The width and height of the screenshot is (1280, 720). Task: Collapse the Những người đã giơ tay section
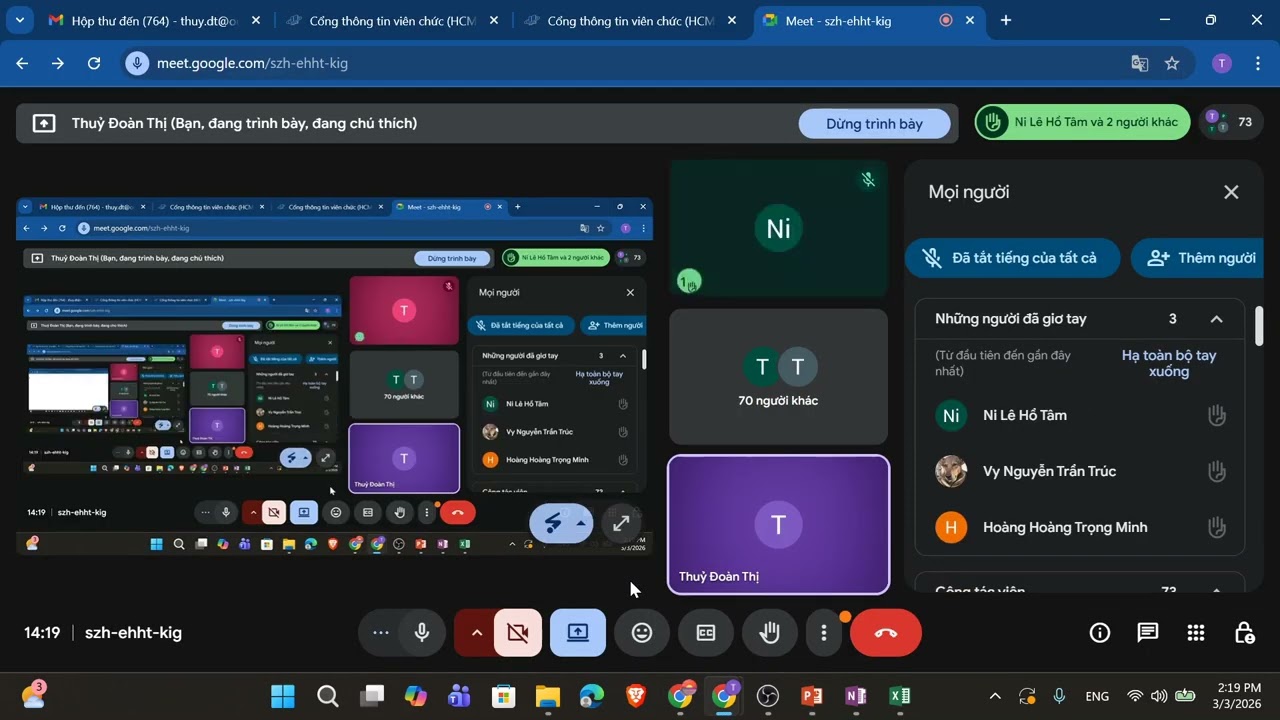tap(1216, 319)
